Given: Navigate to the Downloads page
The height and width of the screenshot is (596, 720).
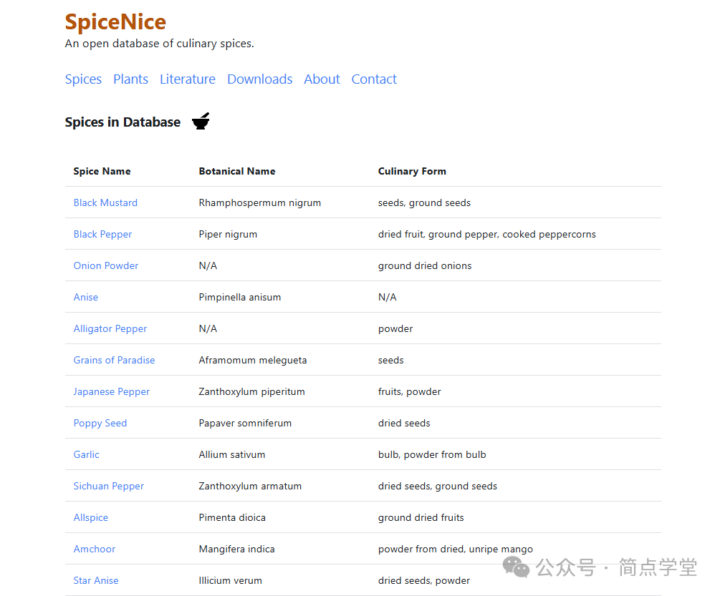Looking at the screenshot, I should click(259, 79).
